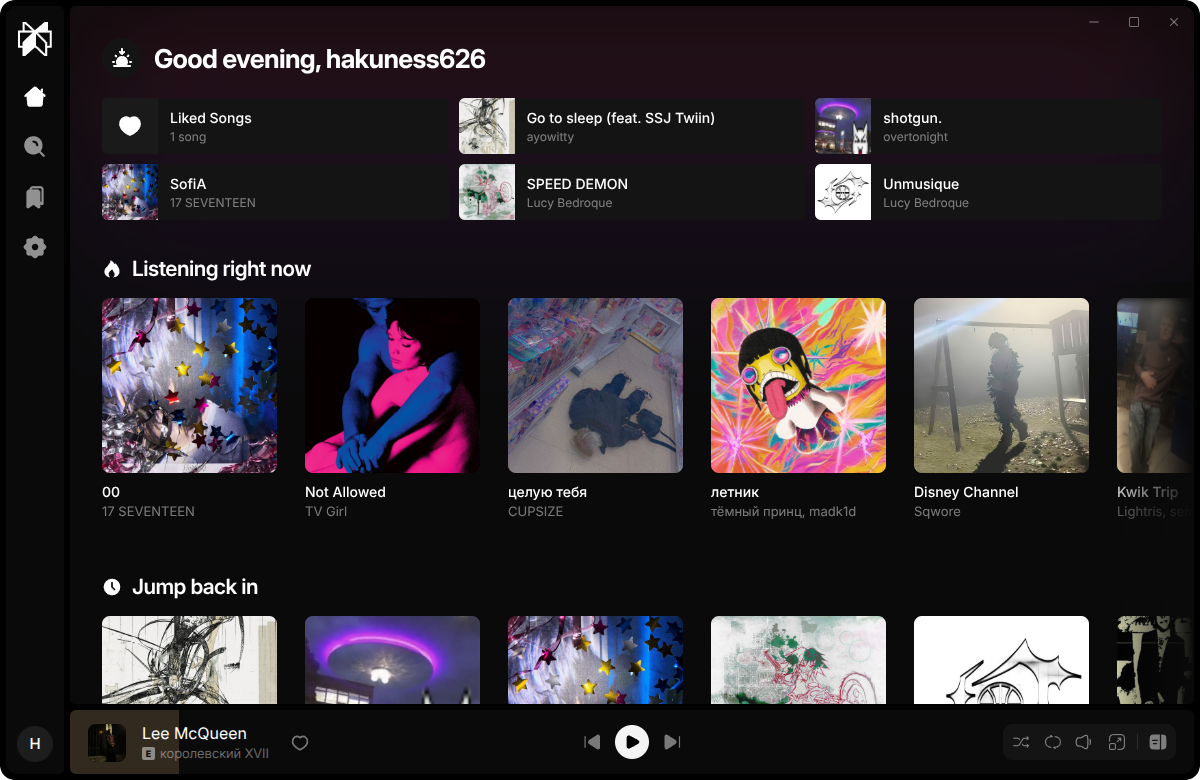The width and height of the screenshot is (1200, 780).
Task: Open Jump back in purple light cover
Action: click(392, 659)
